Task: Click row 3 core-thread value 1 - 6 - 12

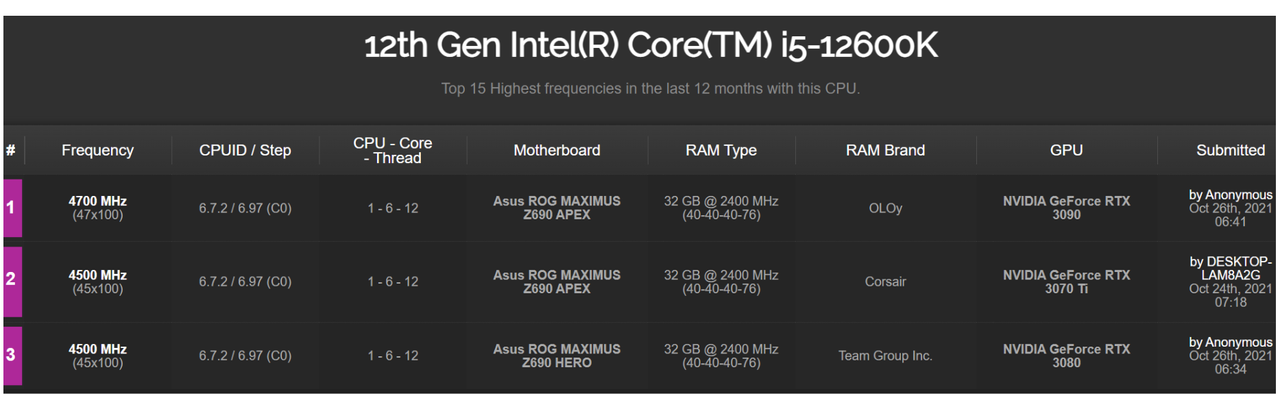Action: 393,356
